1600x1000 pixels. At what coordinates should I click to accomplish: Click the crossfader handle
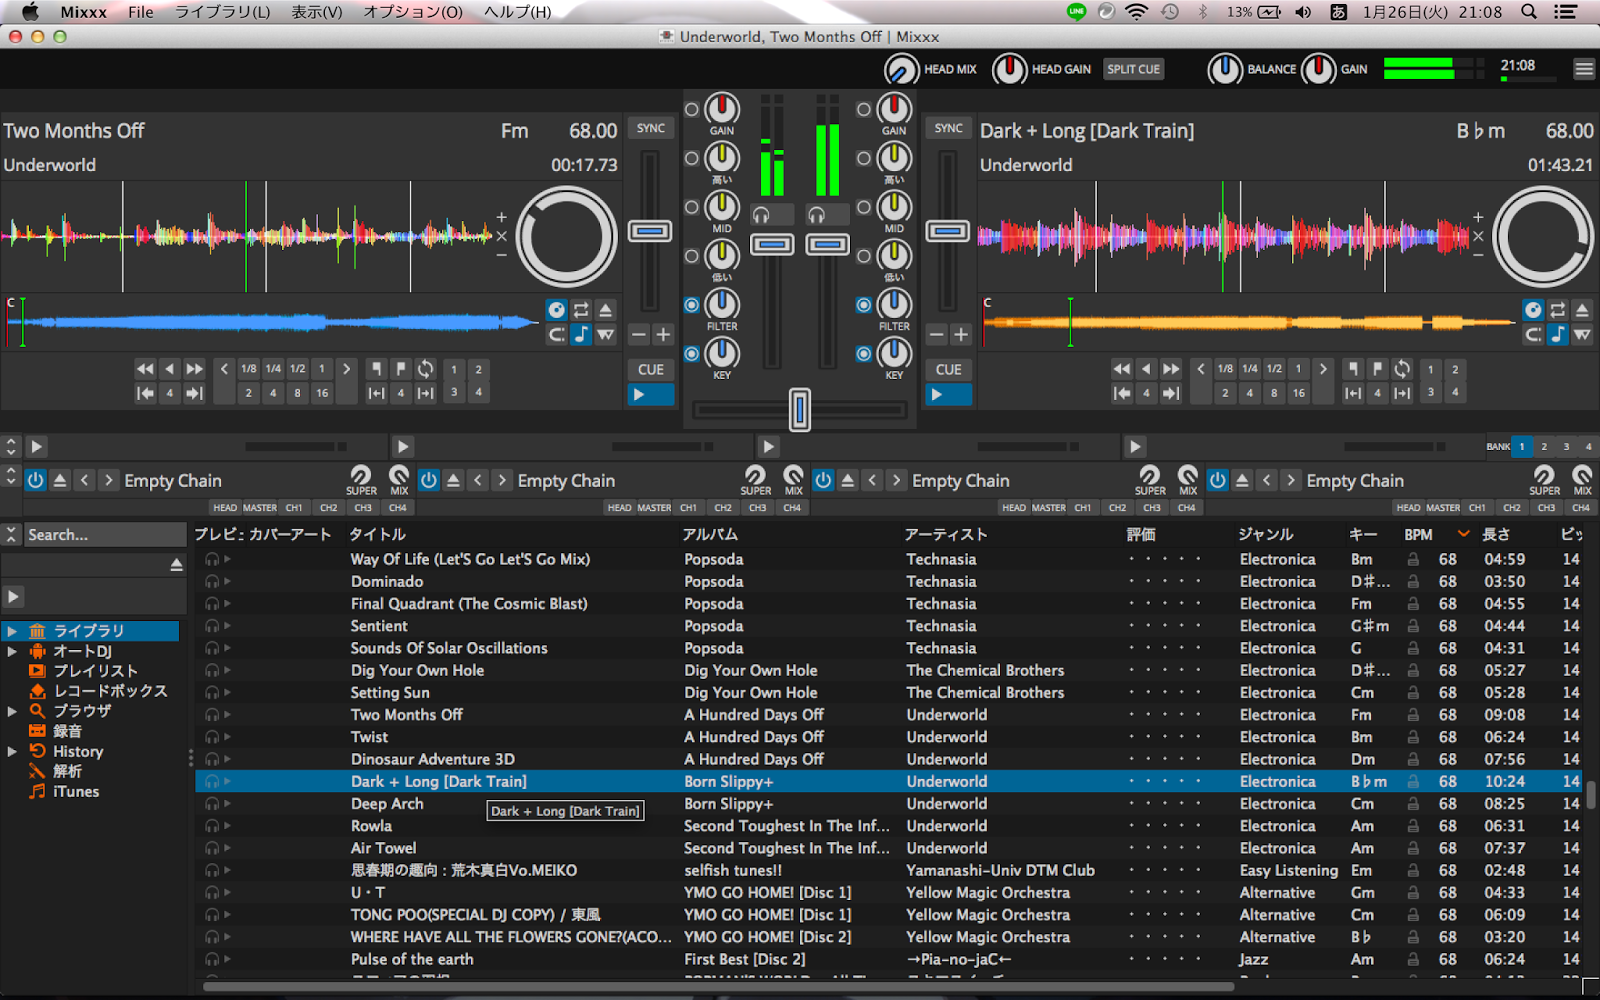(x=800, y=410)
